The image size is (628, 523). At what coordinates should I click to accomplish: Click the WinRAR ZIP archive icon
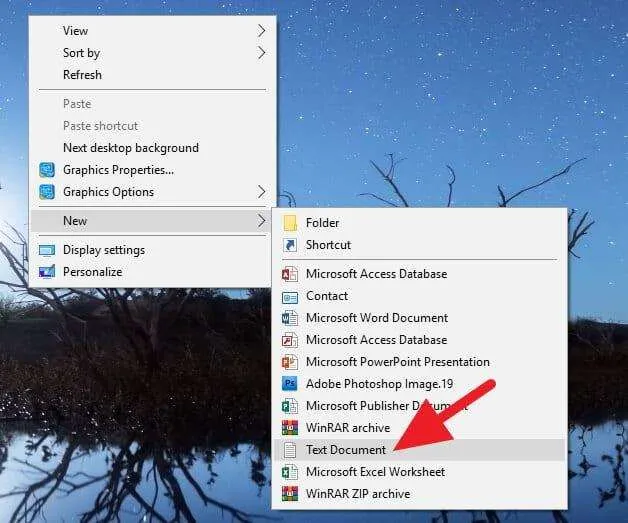(x=290, y=494)
